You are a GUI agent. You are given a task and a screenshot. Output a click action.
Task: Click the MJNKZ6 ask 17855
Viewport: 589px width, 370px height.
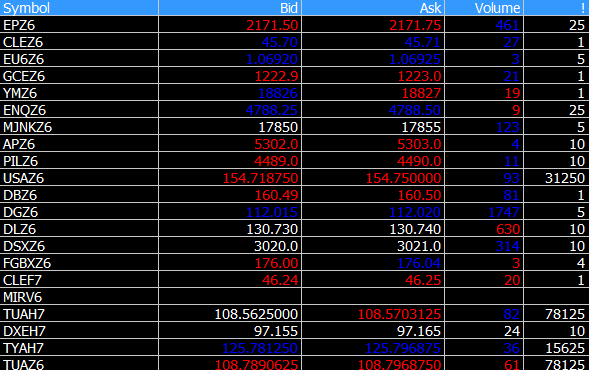[x=421, y=127]
